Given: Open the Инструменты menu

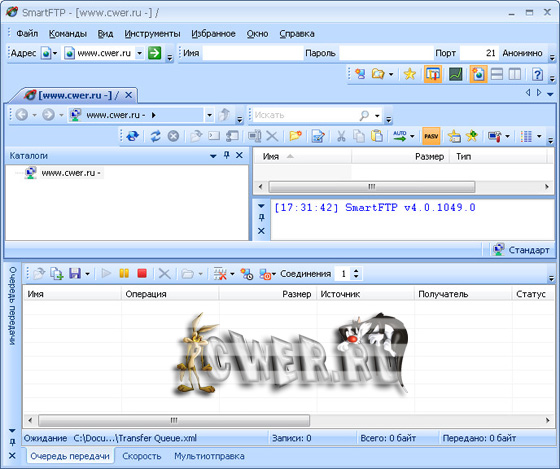Looking at the screenshot, I should click(x=152, y=34).
